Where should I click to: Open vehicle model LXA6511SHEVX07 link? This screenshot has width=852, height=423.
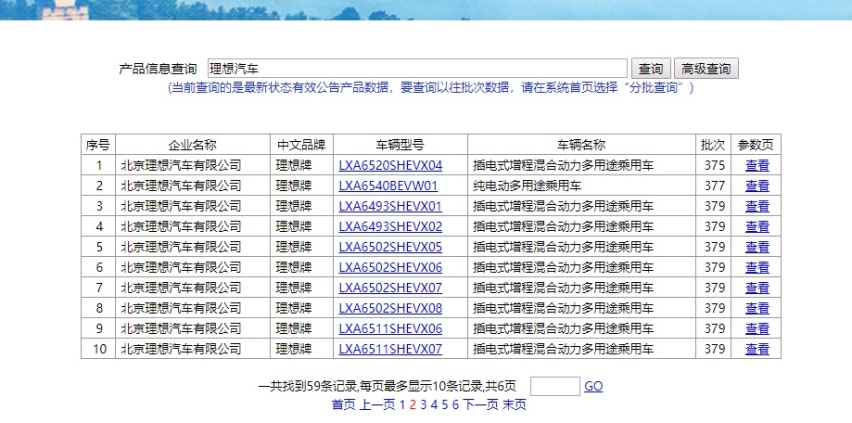390,349
